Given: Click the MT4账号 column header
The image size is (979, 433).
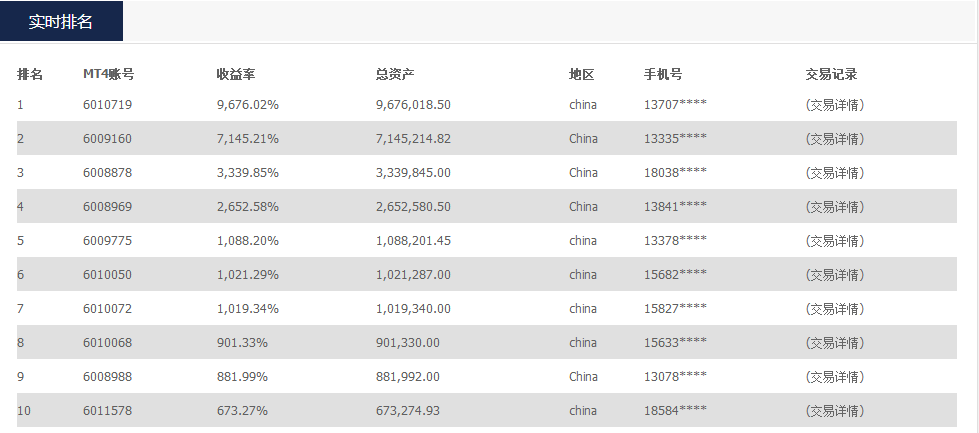Looking at the screenshot, I should click(x=109, y=74).
